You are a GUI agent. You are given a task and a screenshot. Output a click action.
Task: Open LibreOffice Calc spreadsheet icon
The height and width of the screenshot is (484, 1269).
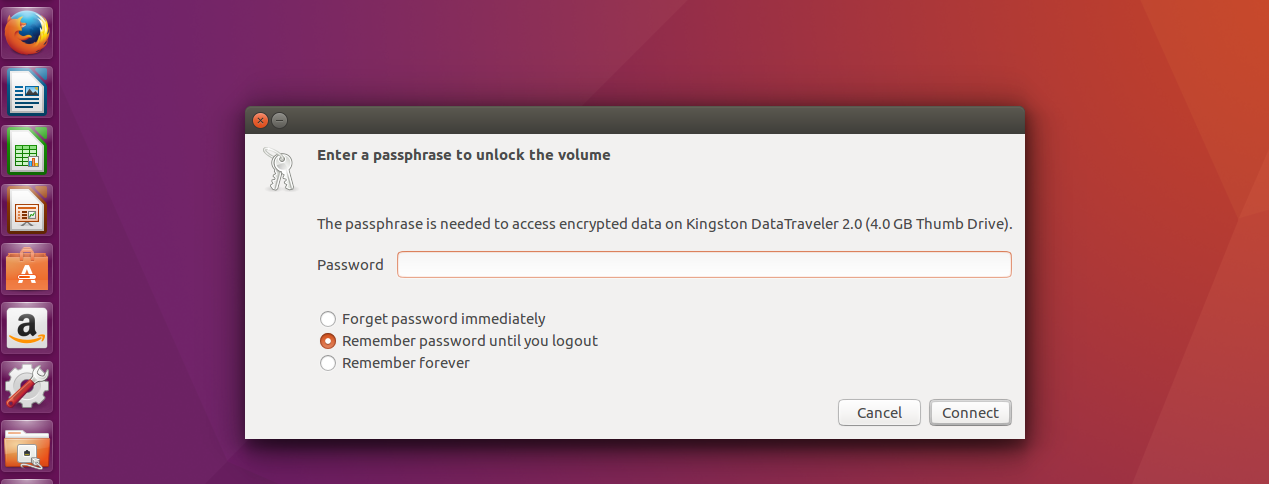pos(28,151)
